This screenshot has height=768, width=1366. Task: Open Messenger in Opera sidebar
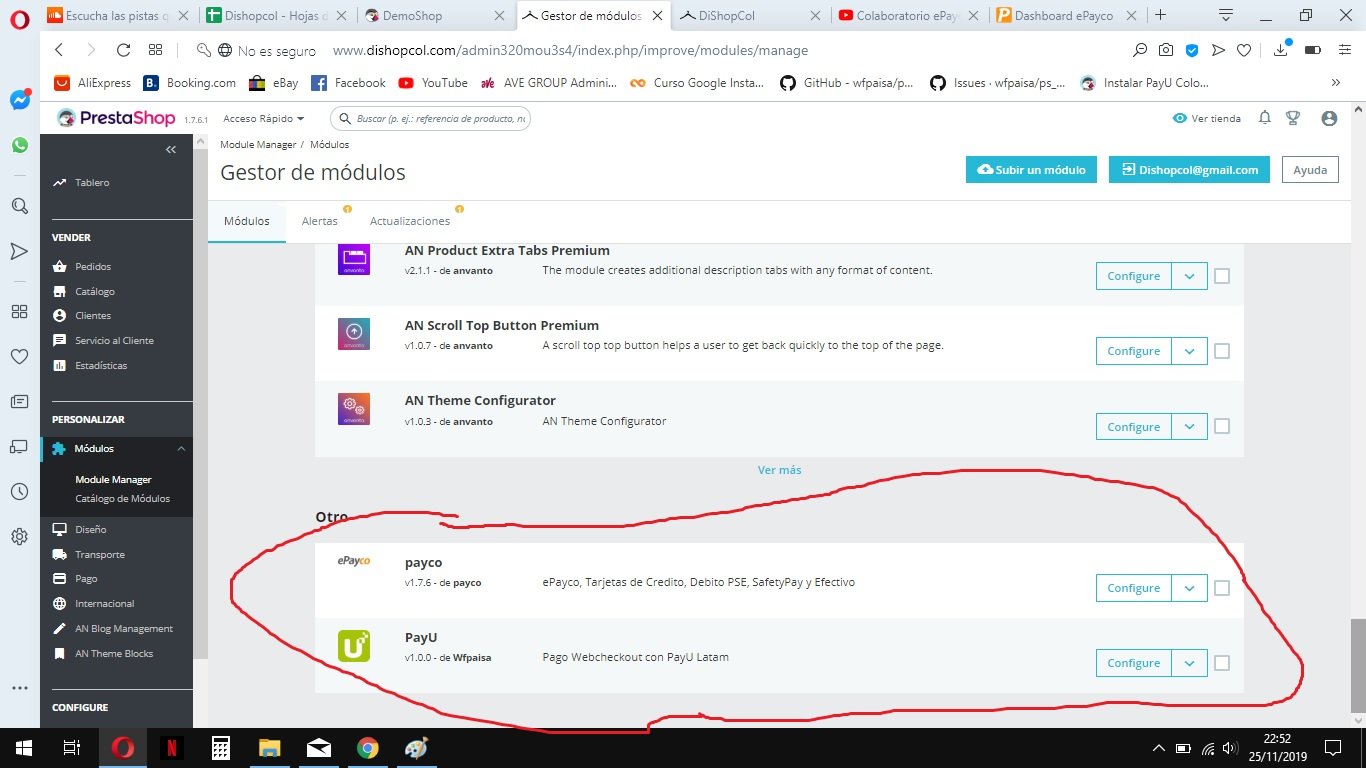(19, 100)
